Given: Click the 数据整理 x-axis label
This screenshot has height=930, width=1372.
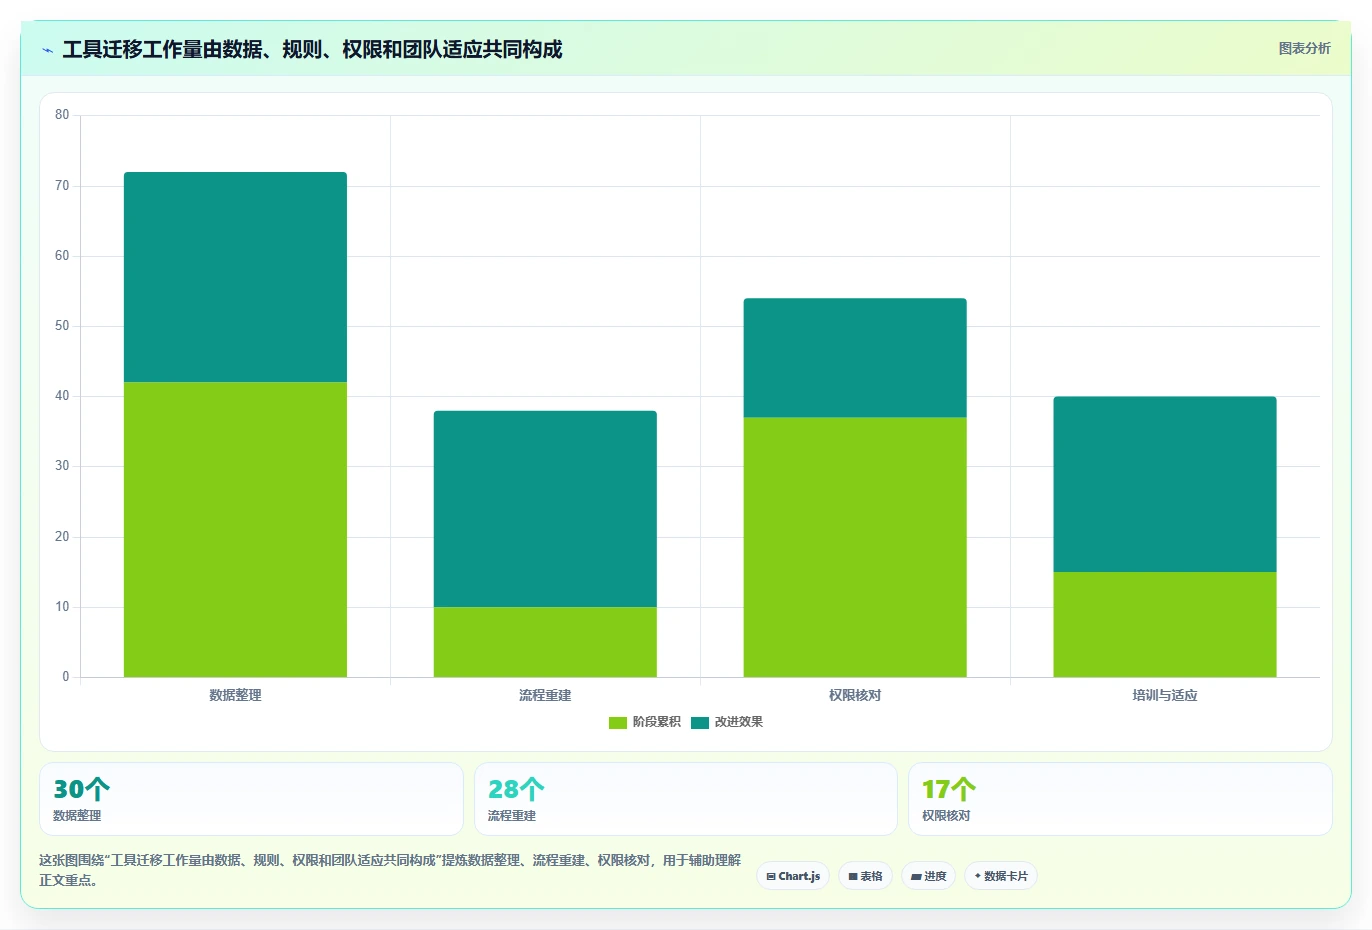Looking at the screenshot, I should pos(235,695).
